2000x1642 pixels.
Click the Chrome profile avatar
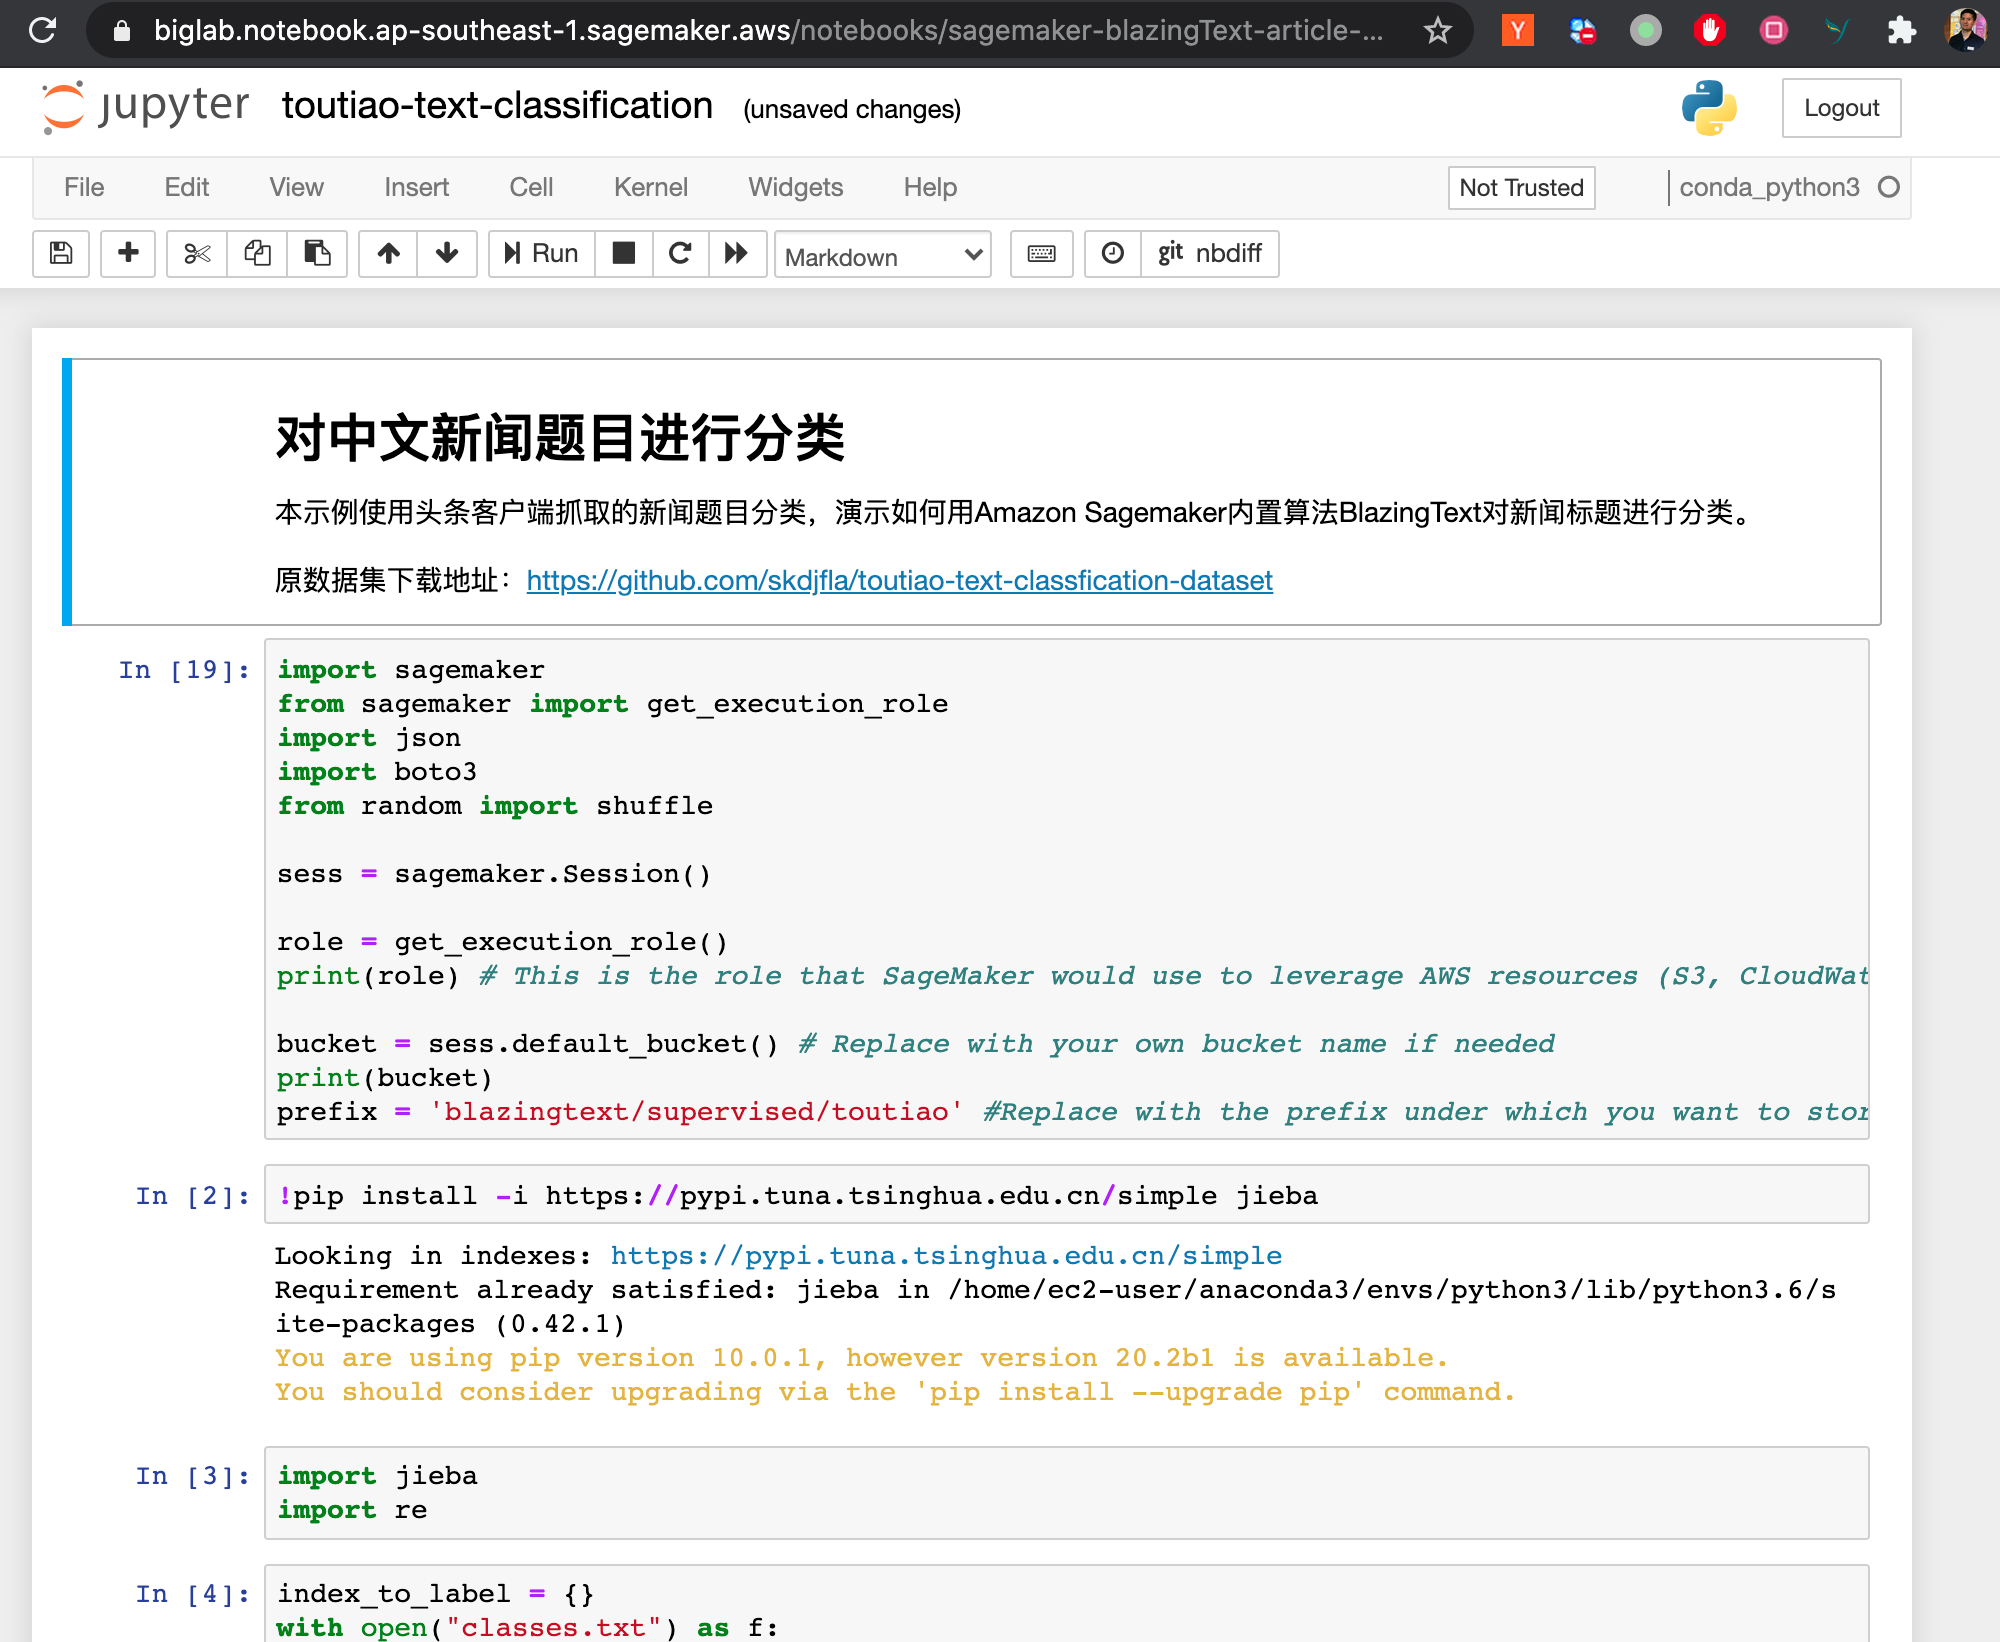click(1966, 31)
